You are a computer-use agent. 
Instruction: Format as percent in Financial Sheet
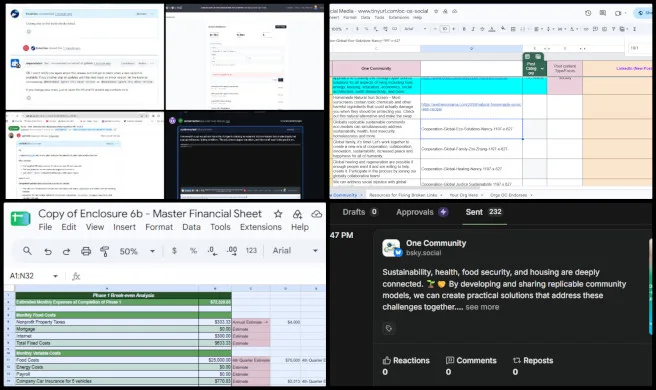tap(193, 250)
